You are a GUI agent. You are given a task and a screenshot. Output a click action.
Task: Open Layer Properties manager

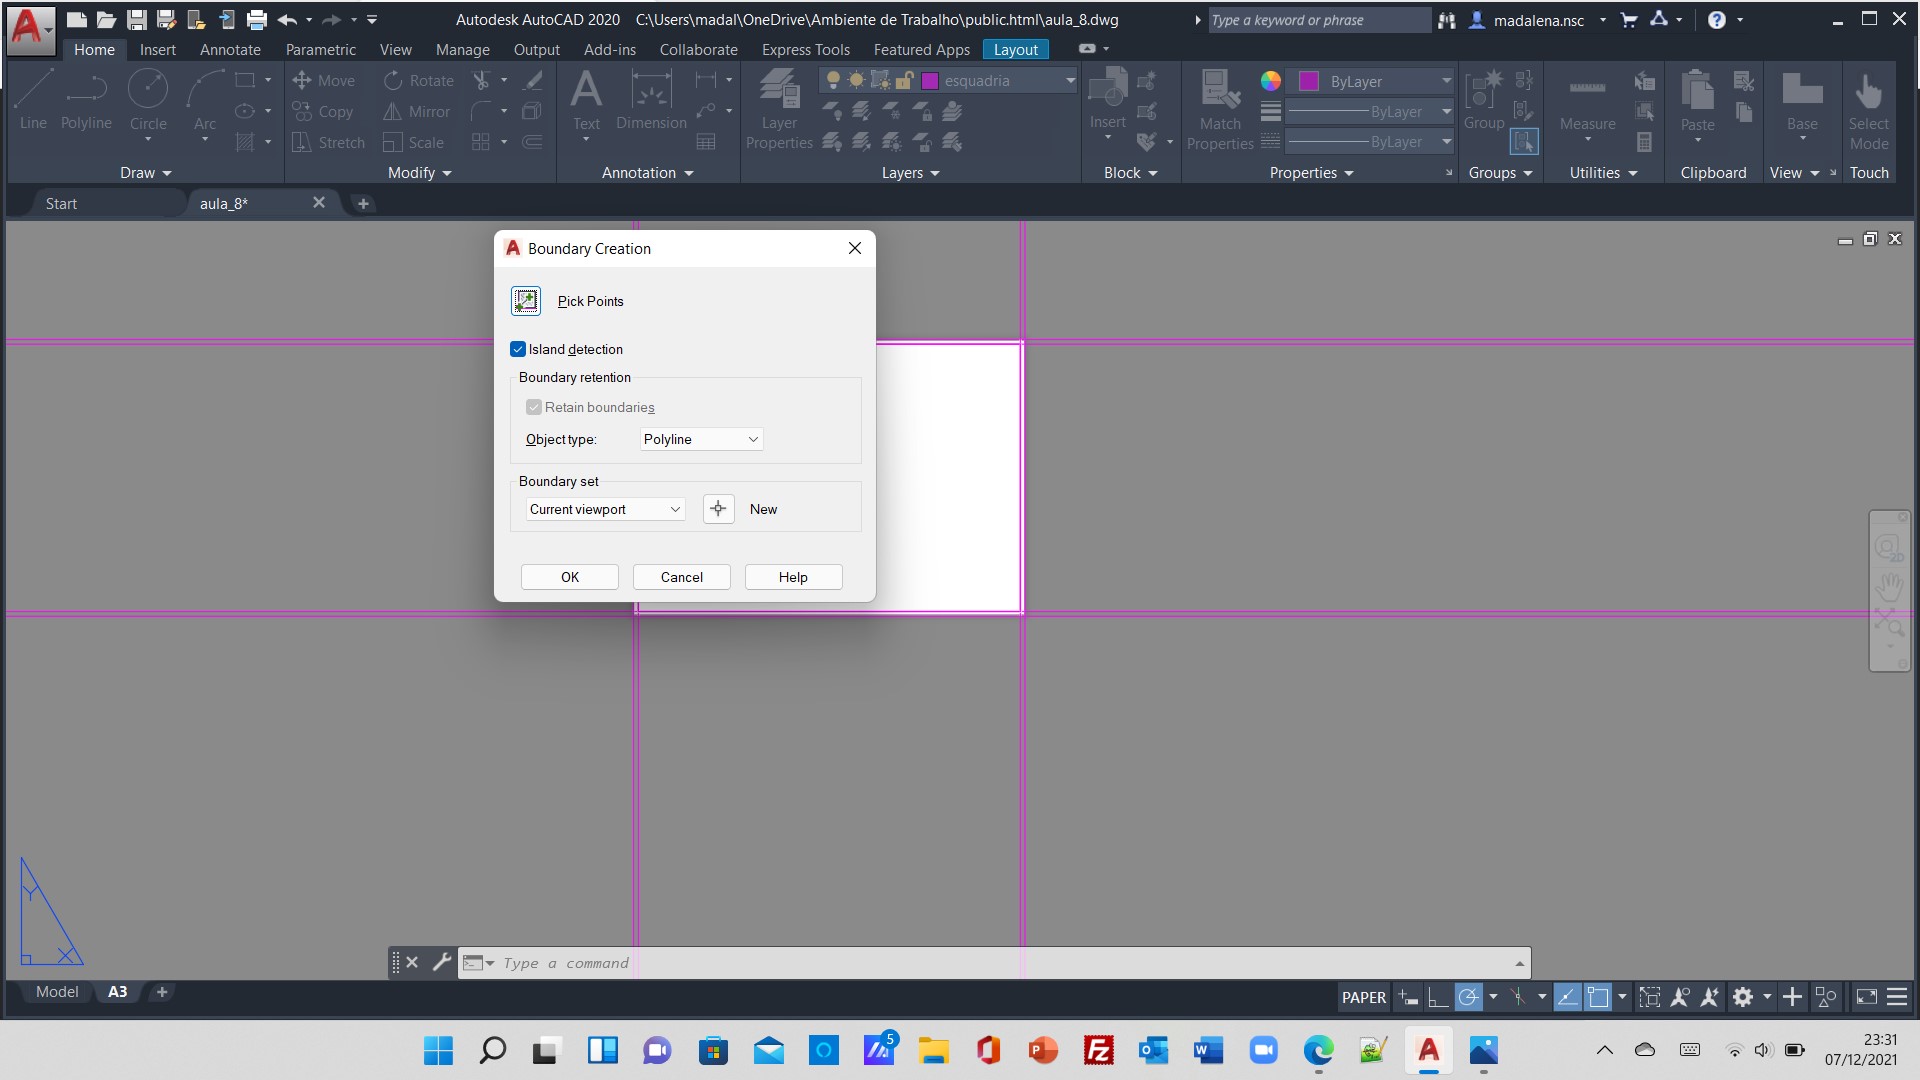point(779,110)
